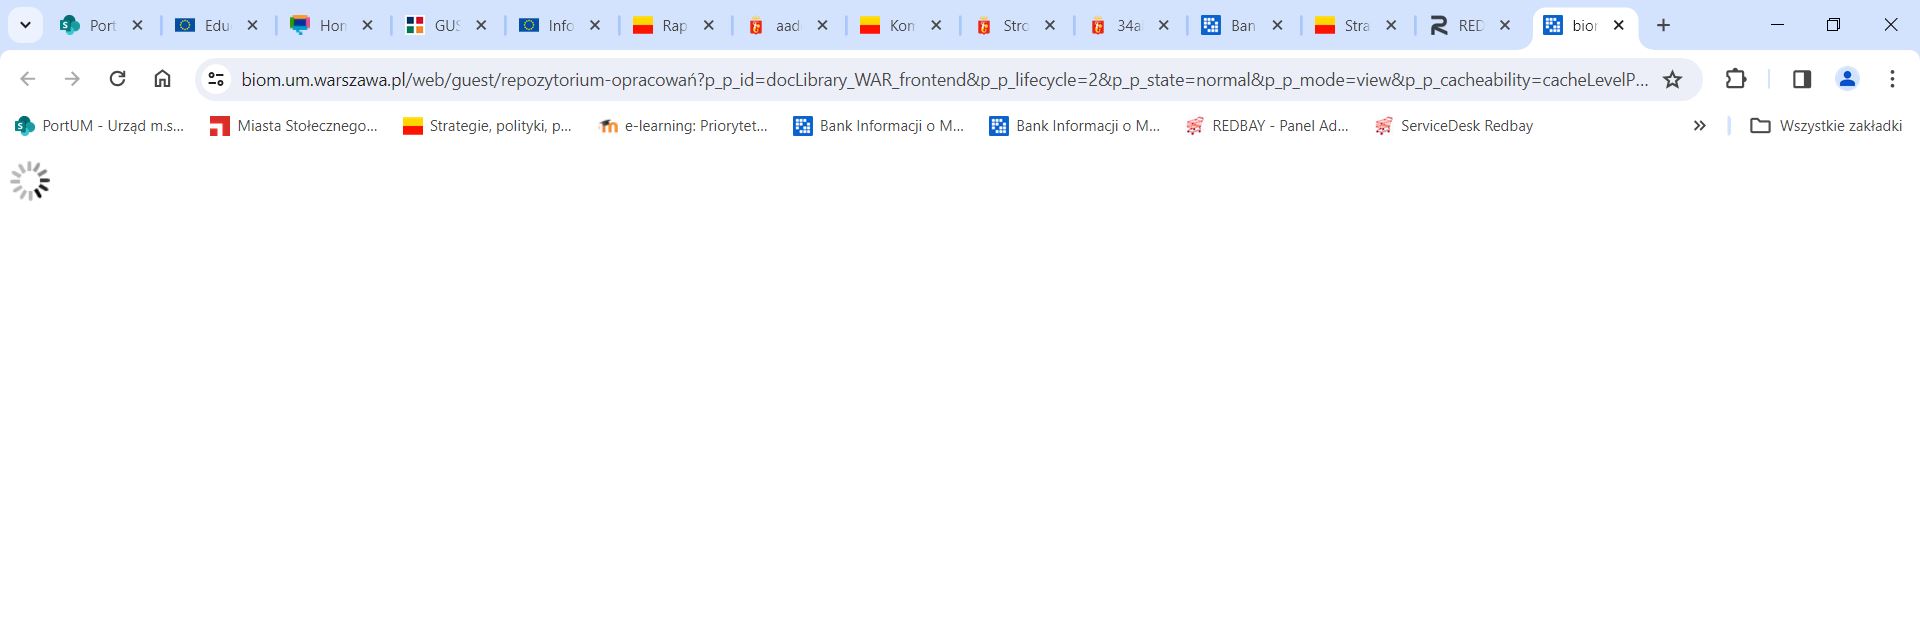Open the Wszystkie zakładki folder
Viewport: 1920px width, 639px height.
1826,126
